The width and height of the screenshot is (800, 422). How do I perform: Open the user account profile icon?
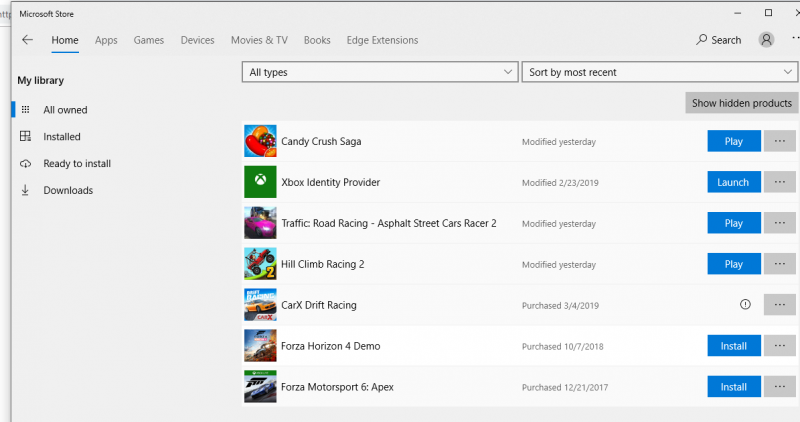(x=766, y=40)
